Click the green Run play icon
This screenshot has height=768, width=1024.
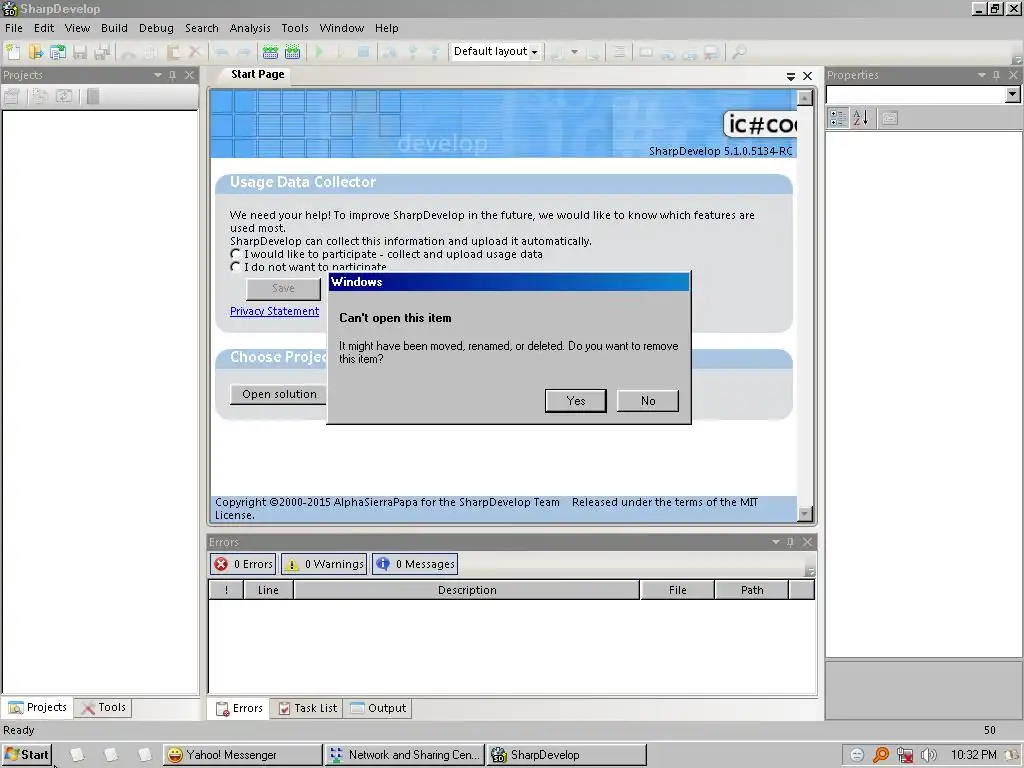coord(319,52)
